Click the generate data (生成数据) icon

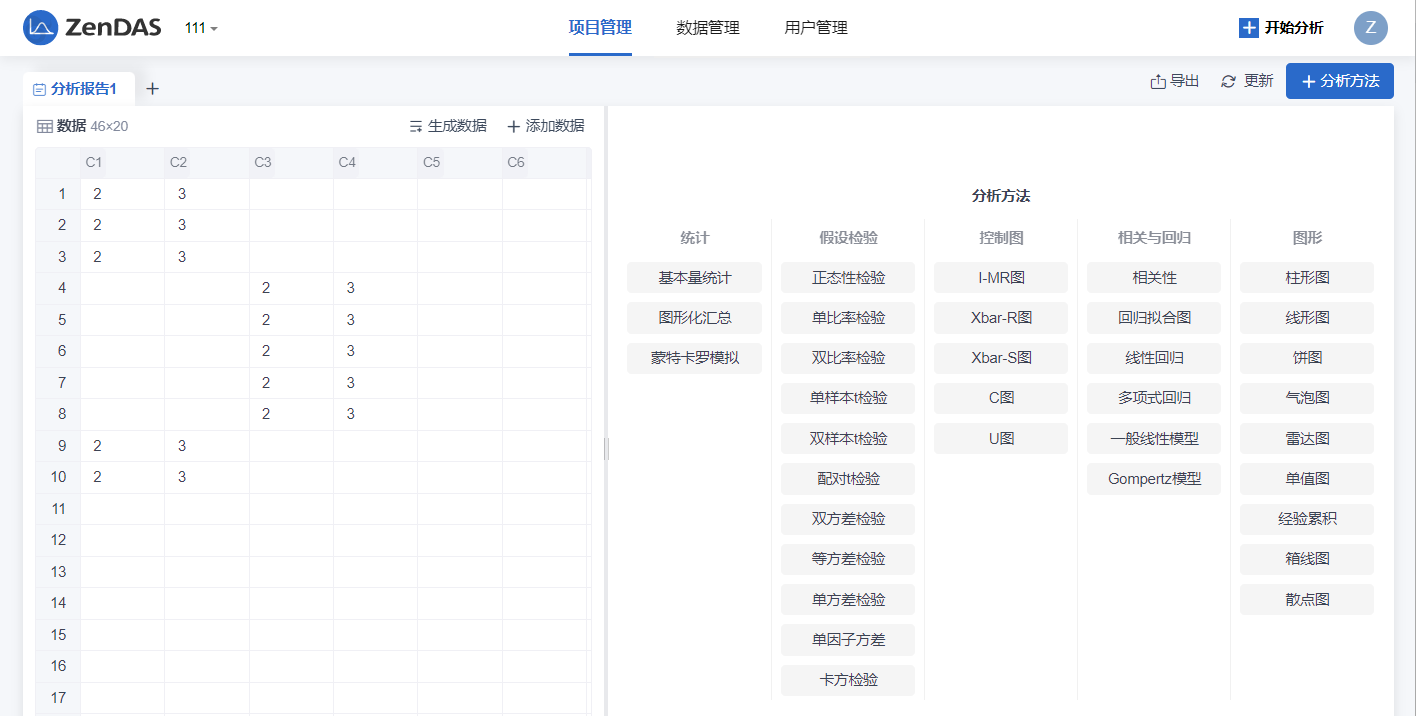tap(416, 126)
